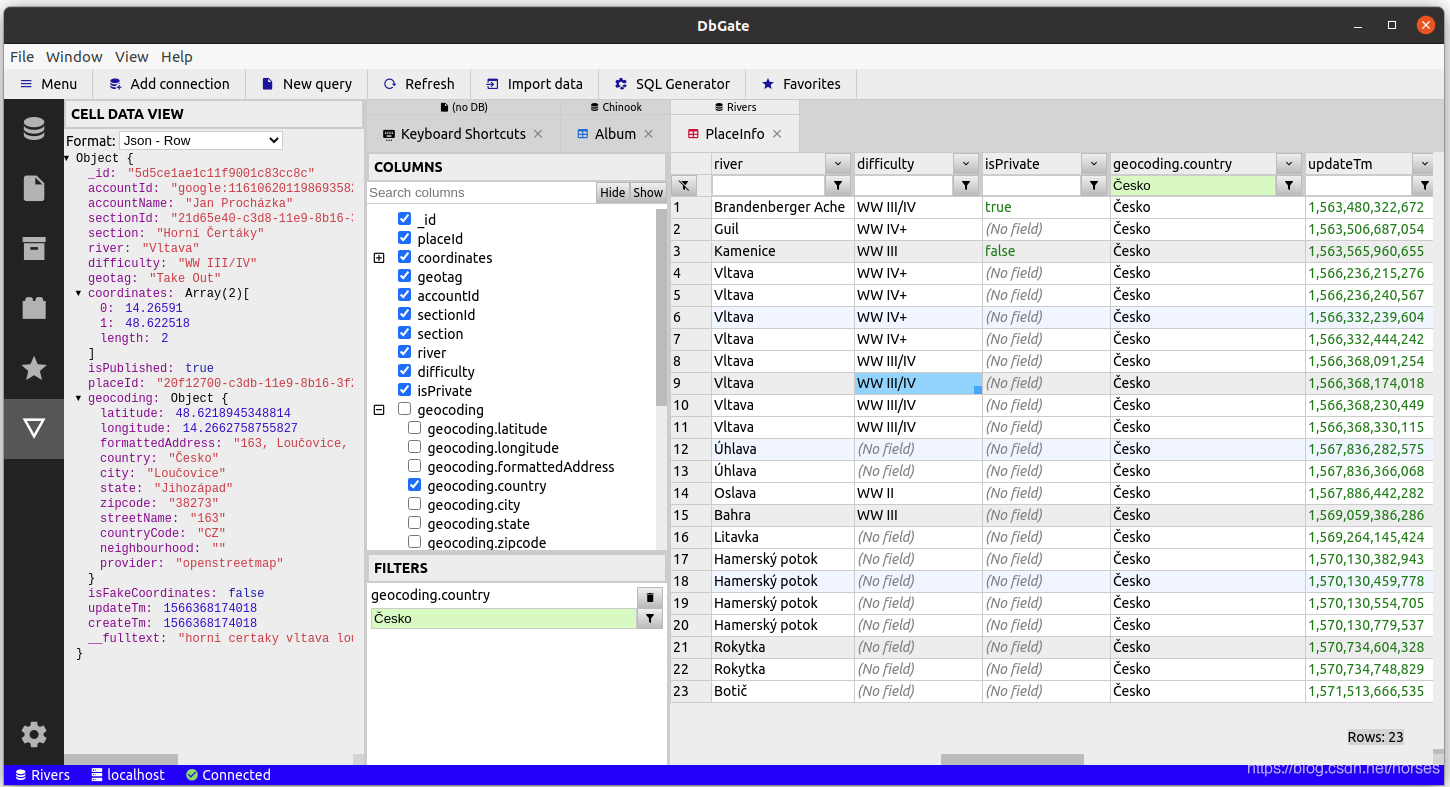Click Refresh in toolbar
Viewport: 1450px width, 787px height.
(x=418, y=84)
